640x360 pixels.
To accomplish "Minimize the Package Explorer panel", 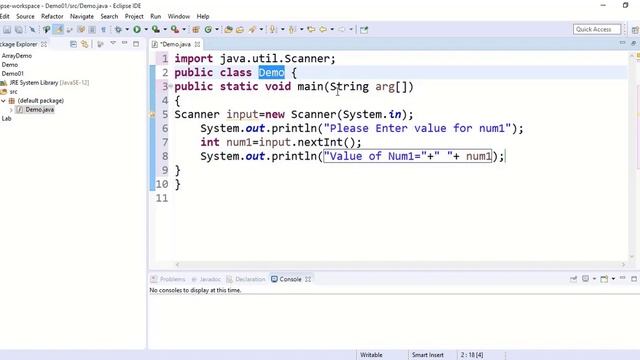I will coord(124,43).
